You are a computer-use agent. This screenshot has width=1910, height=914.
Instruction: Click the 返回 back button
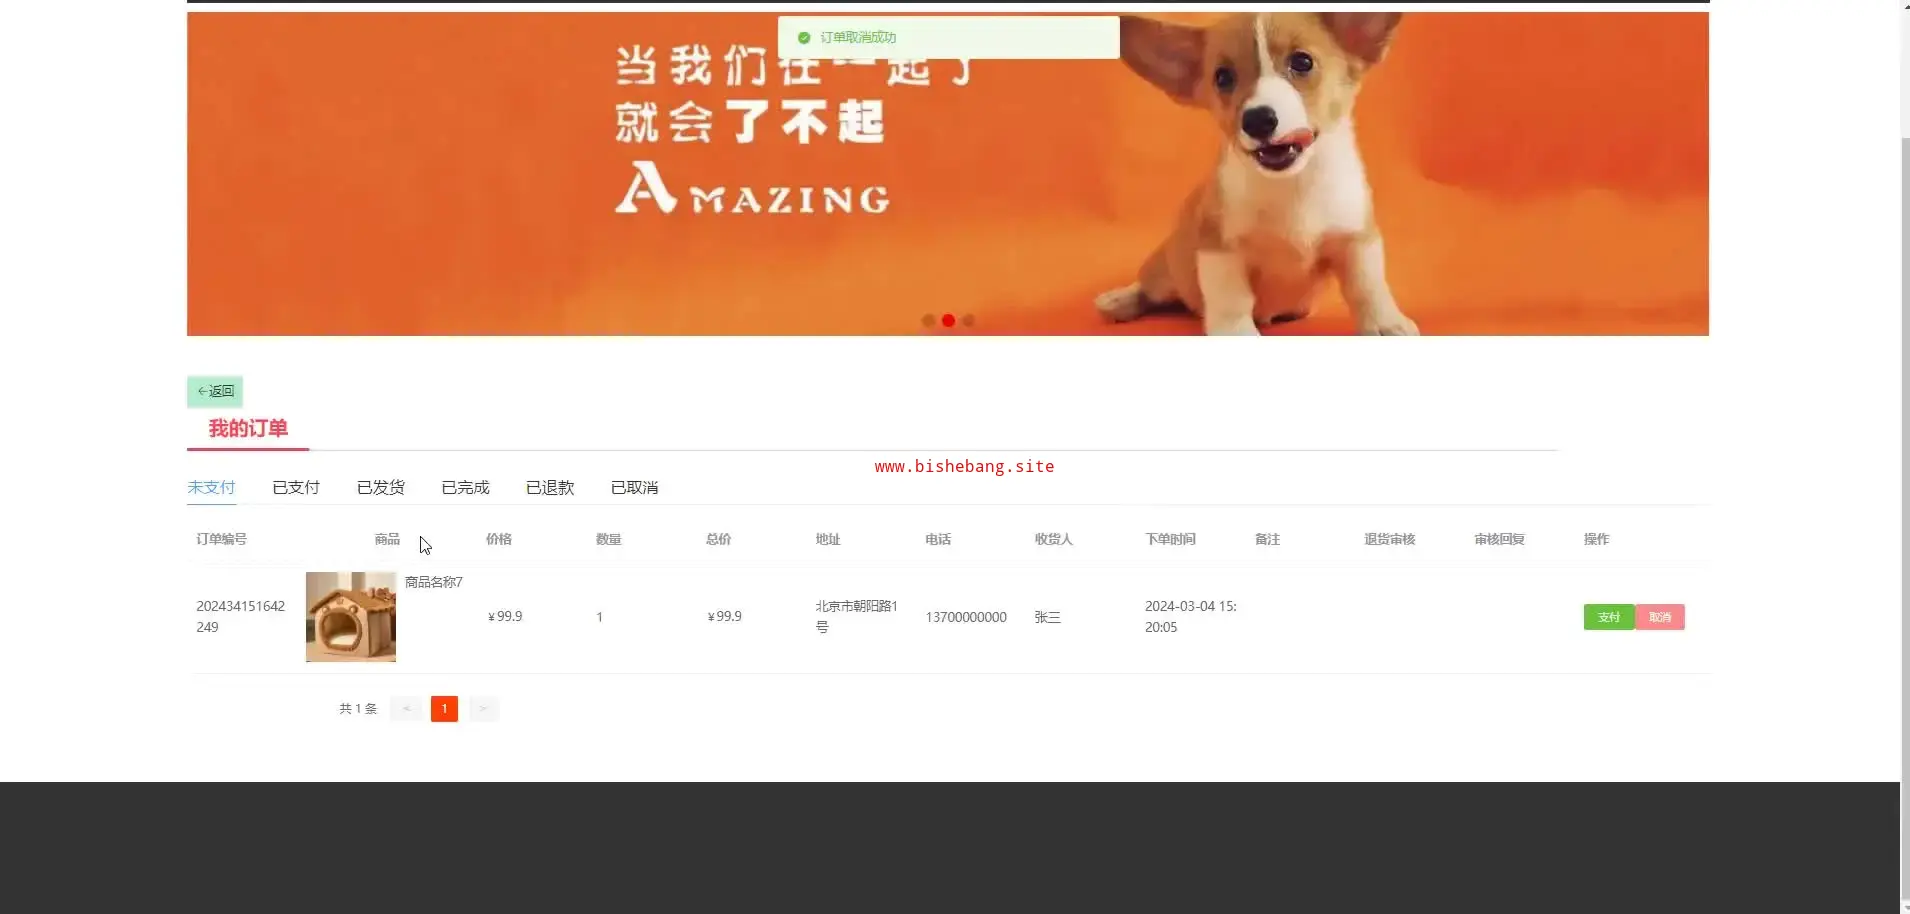(215, 391)
